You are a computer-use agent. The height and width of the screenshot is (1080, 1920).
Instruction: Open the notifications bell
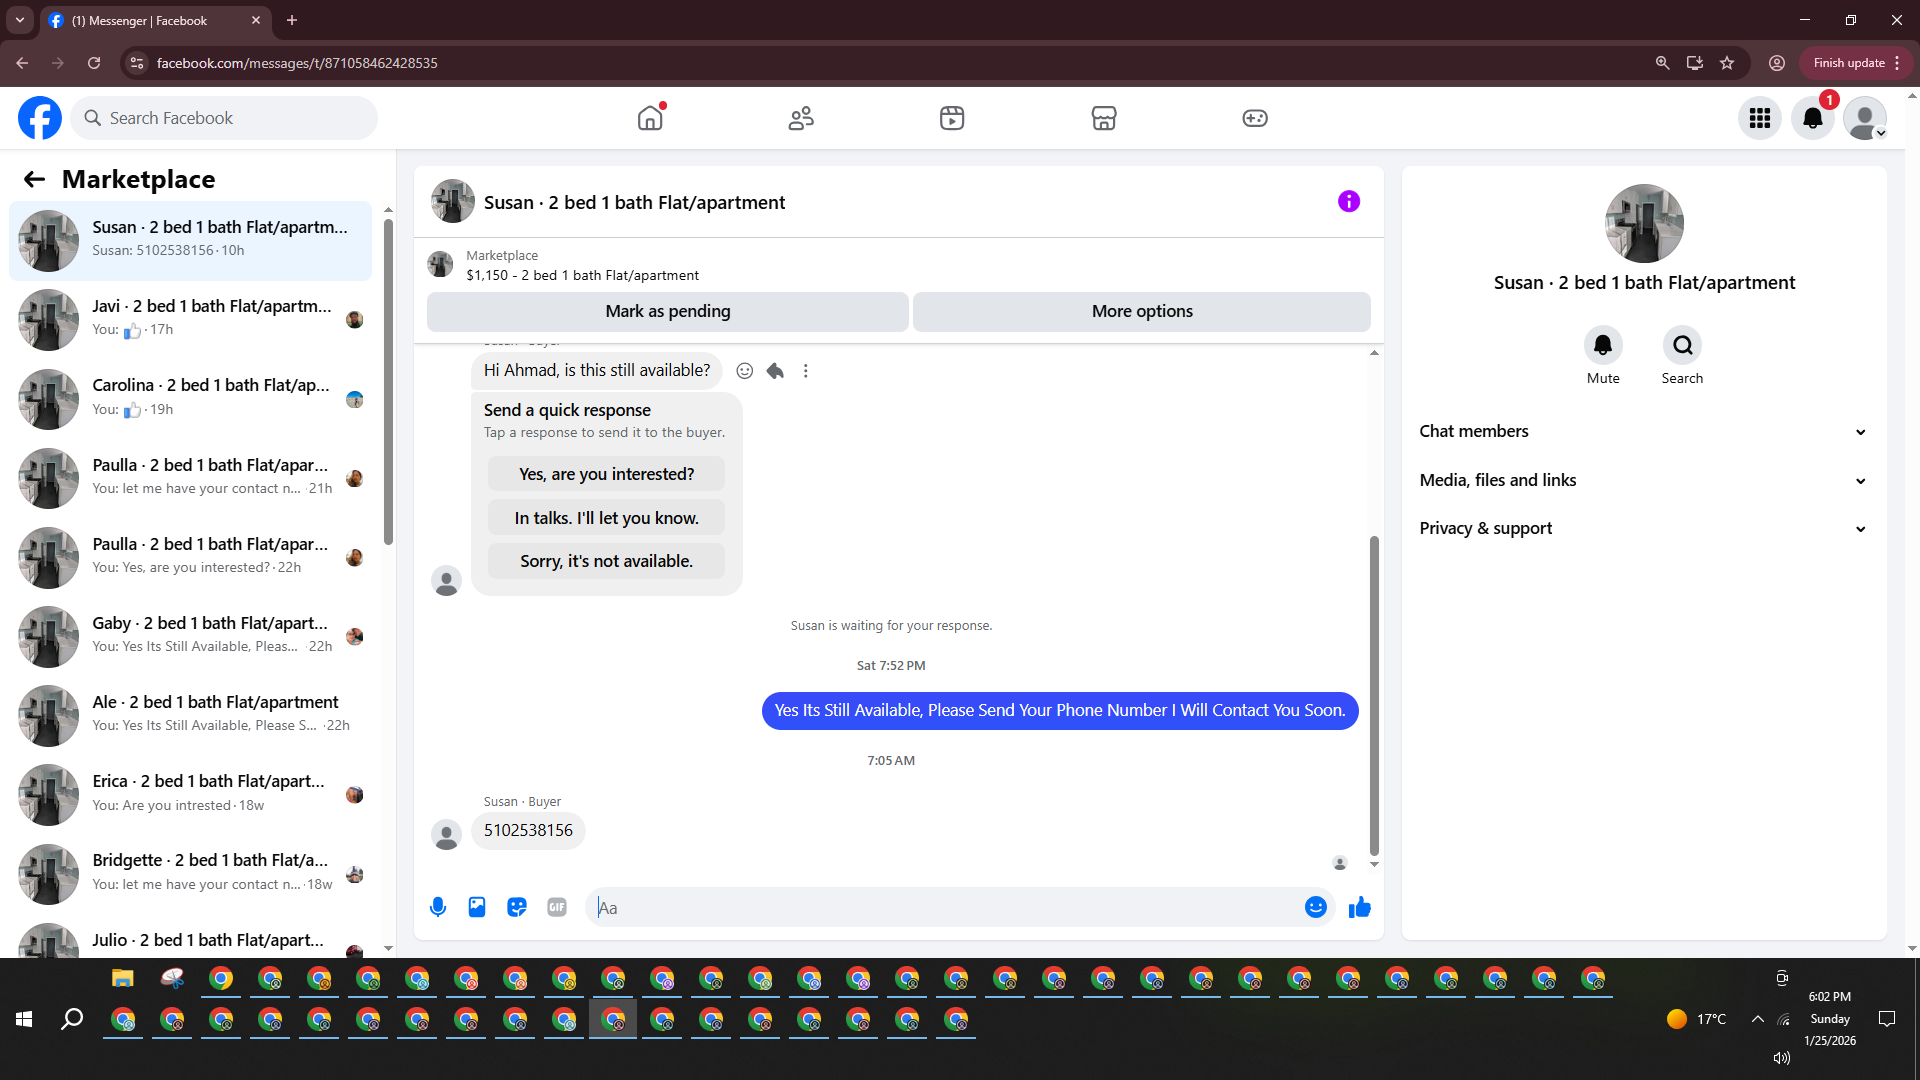[1812, 118]
